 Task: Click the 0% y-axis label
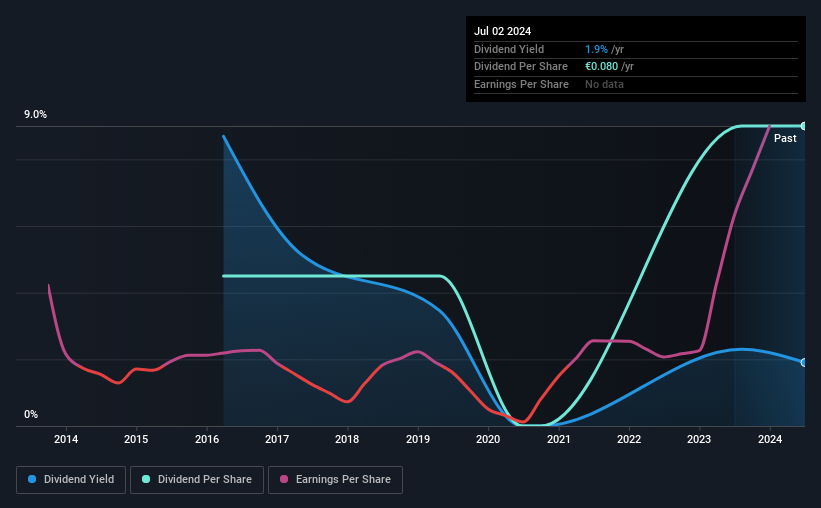click(x=31, y=414)
